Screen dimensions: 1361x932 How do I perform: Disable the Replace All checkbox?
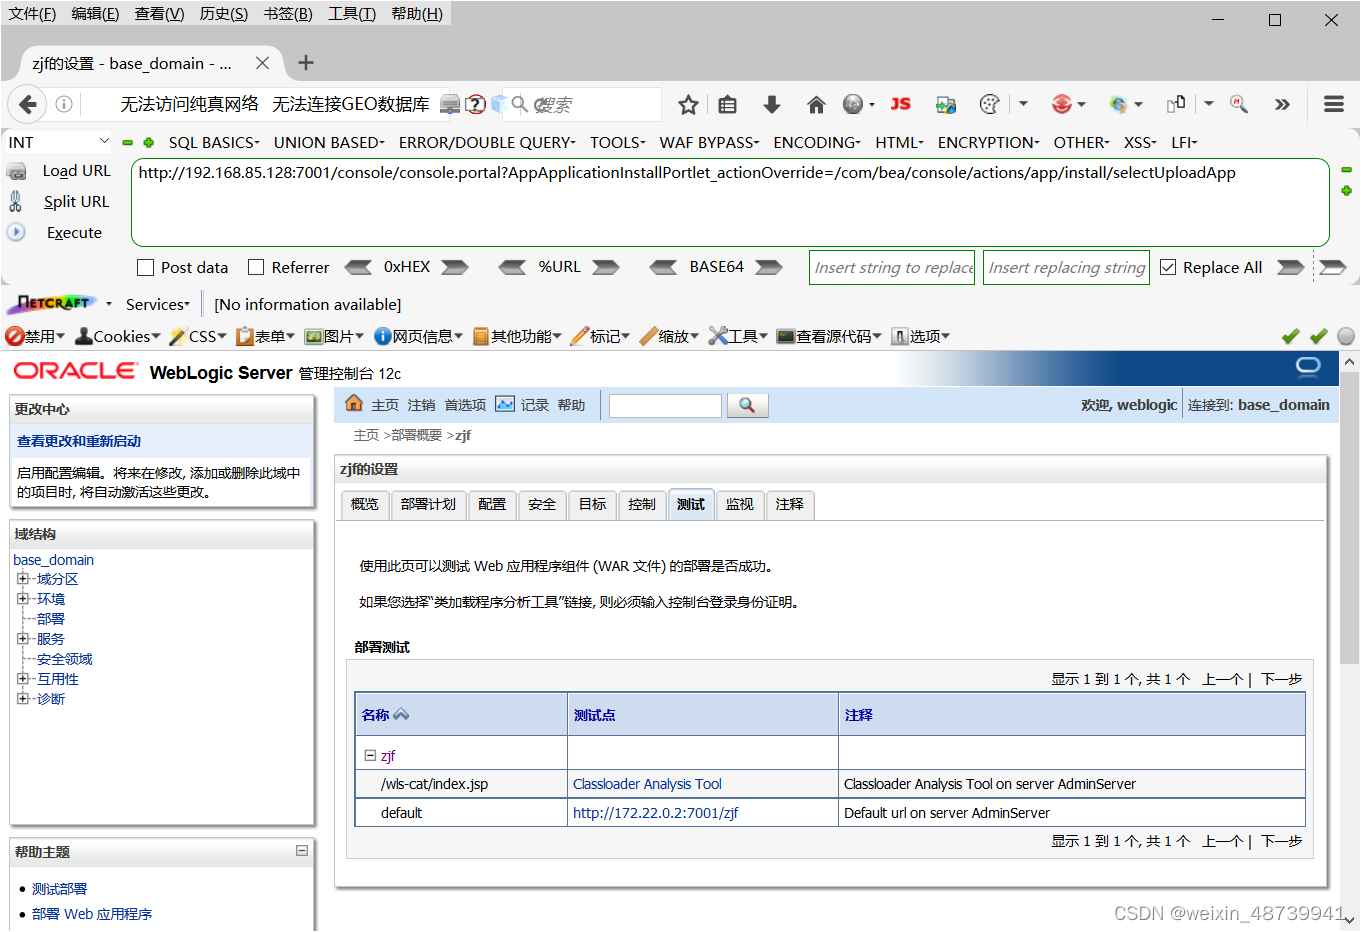[1168, 267]
